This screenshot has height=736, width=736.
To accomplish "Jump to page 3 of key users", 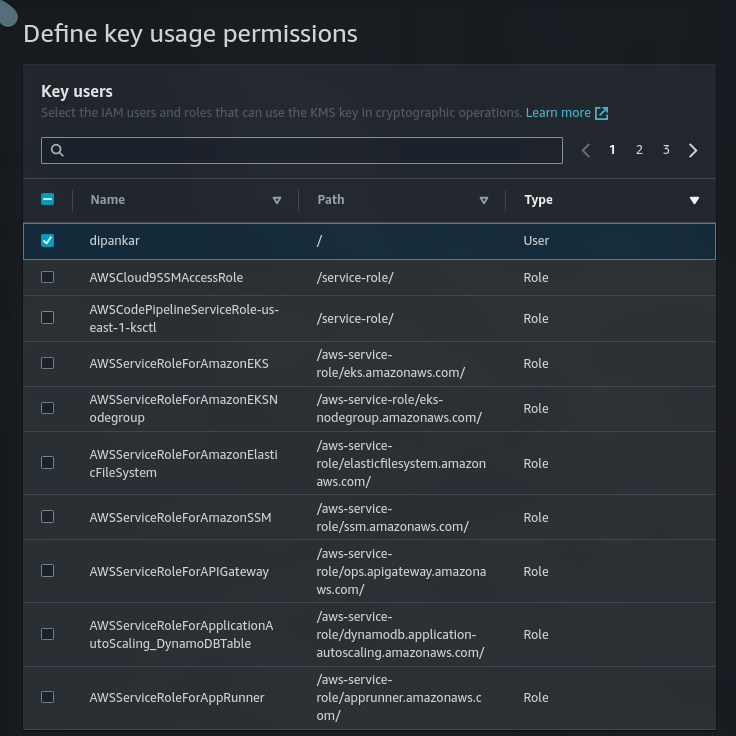I will point(666,150).
